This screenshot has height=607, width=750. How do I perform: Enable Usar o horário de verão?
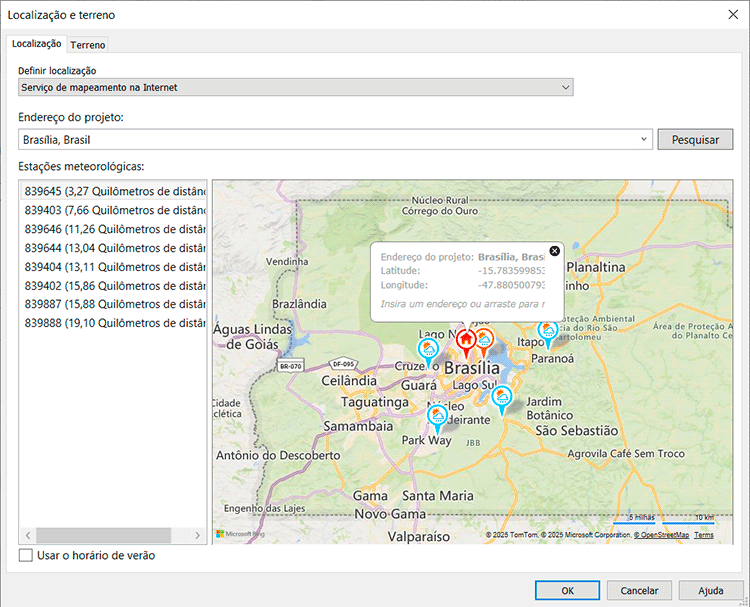pyautogui.click(x=26, y=555)
